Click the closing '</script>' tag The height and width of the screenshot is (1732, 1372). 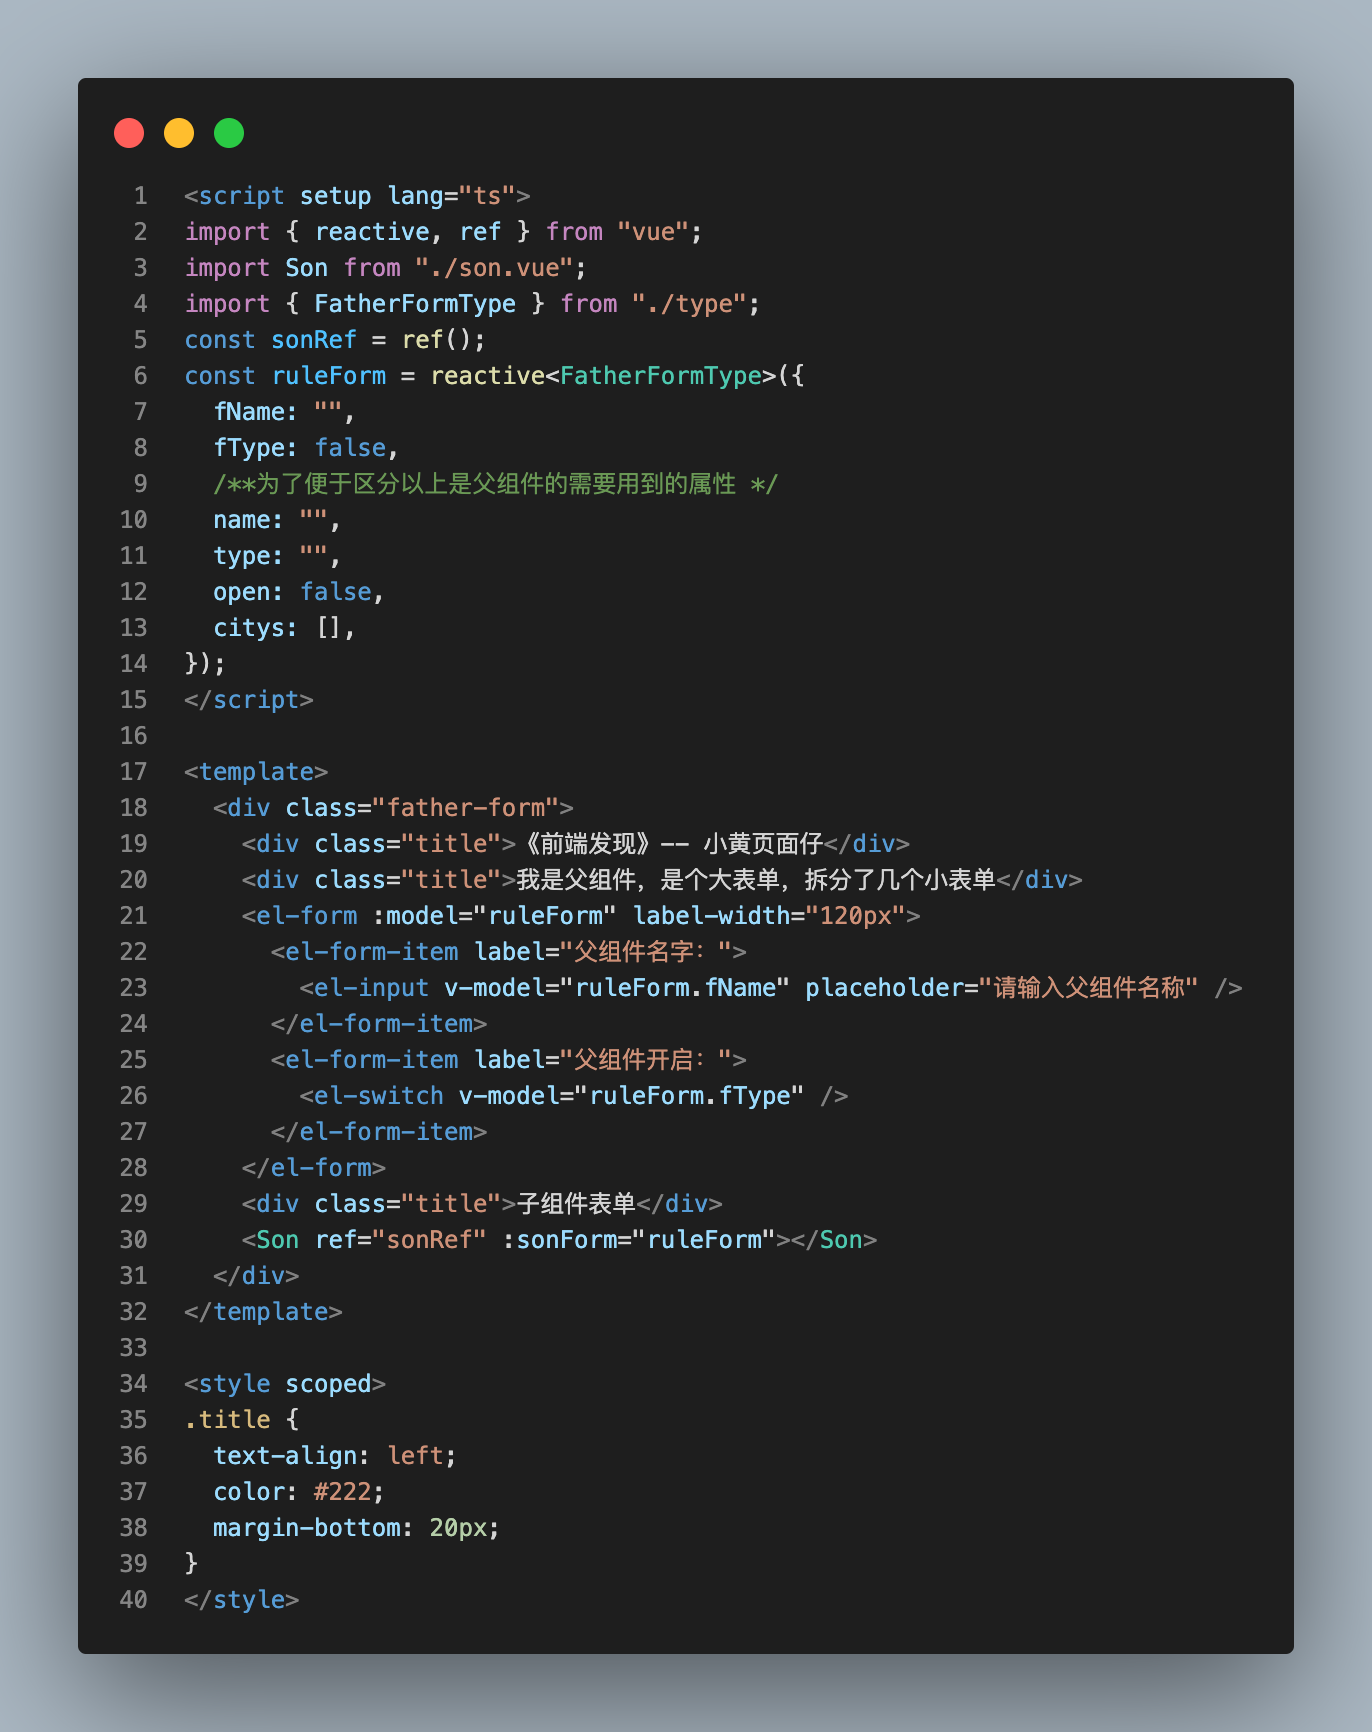[249, 700]
